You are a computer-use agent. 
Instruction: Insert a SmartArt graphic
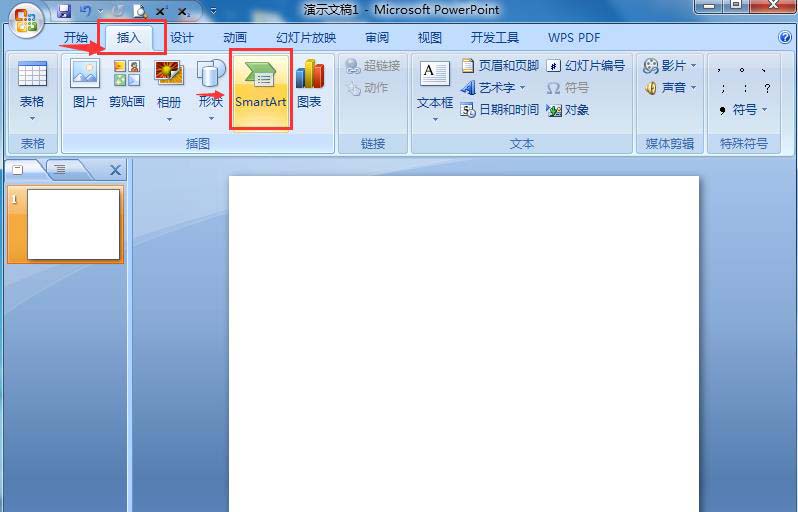261,90
